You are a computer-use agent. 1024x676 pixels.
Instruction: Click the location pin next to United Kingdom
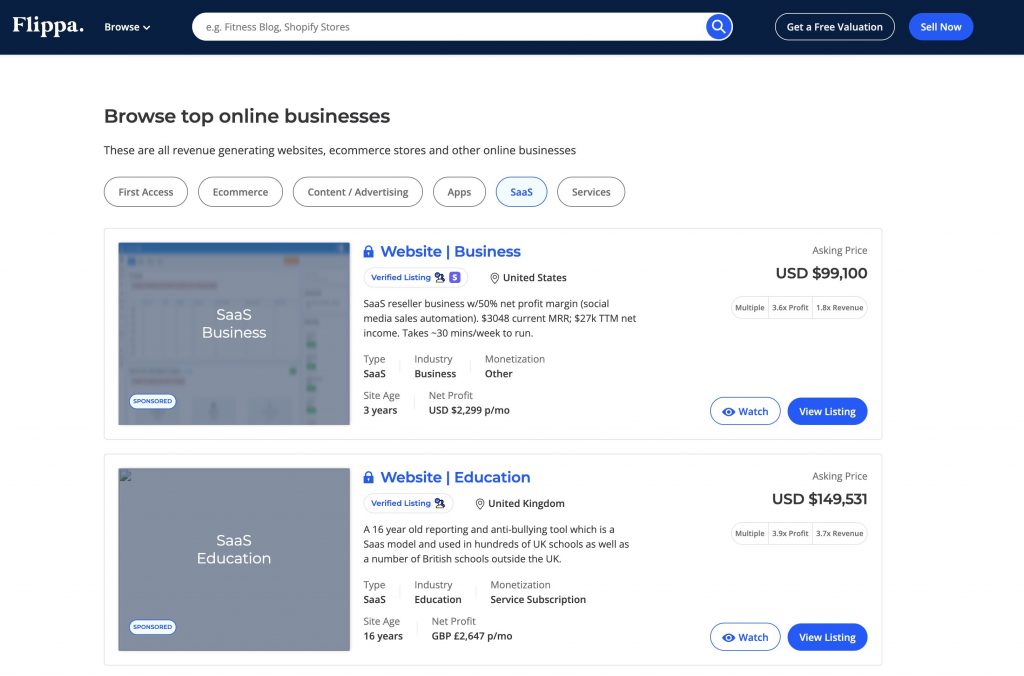pos(480,503)
